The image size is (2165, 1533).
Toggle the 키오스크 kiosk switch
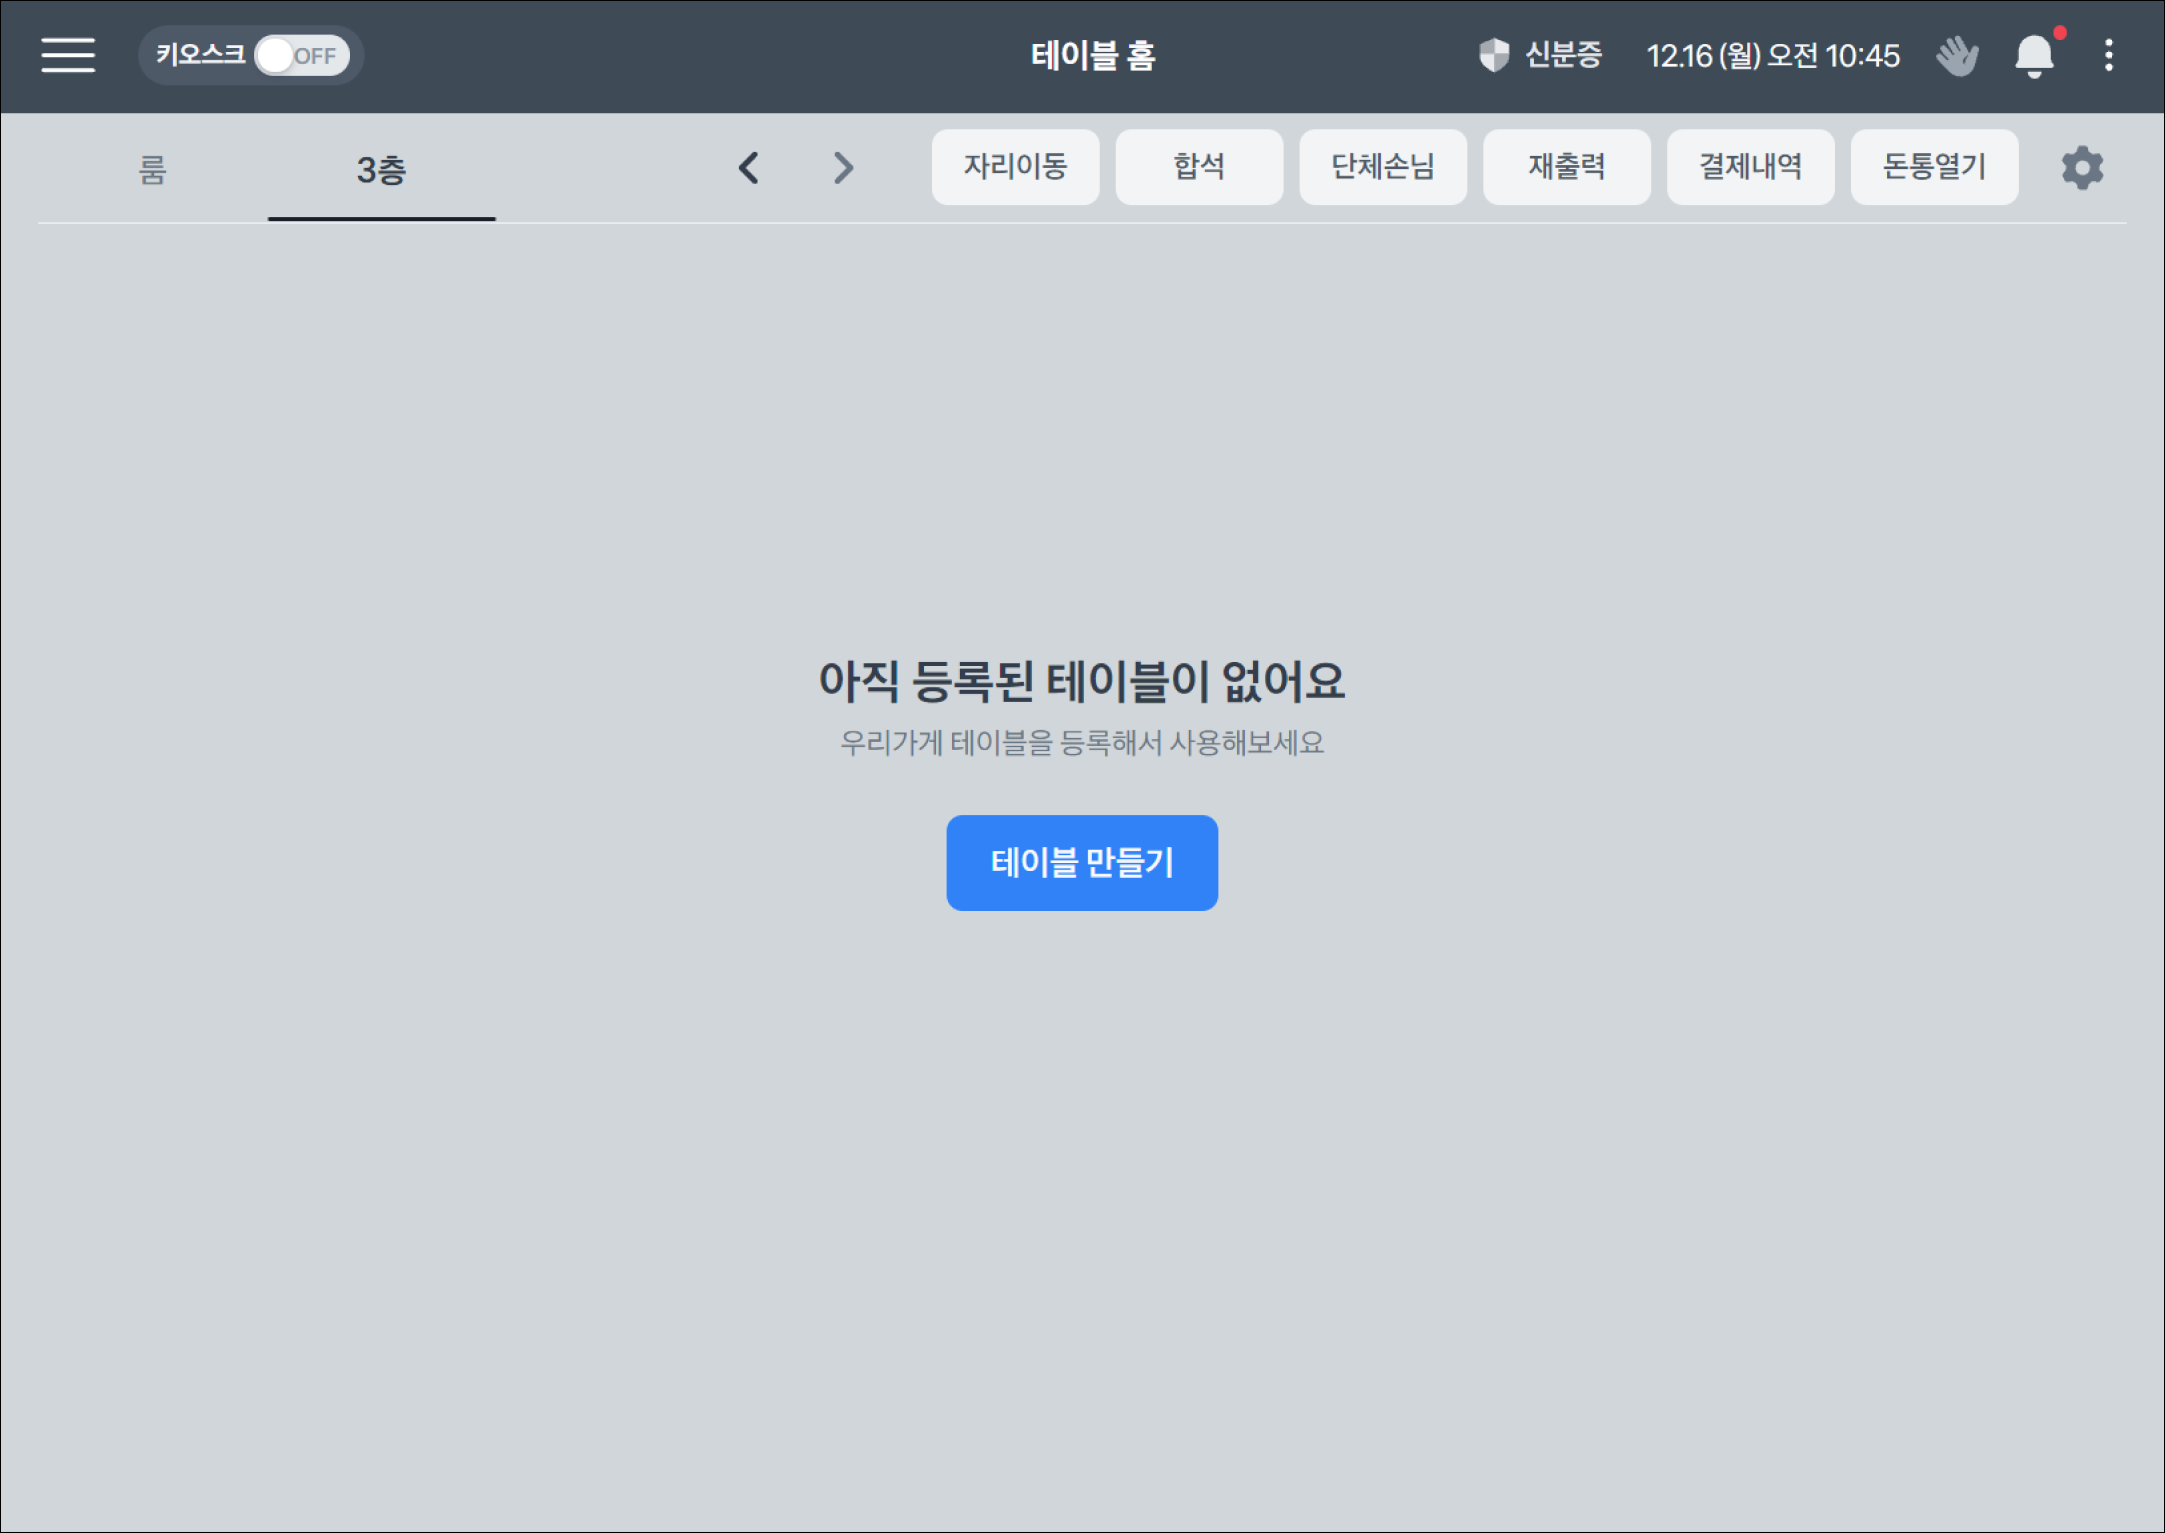[x=301, y=55]
